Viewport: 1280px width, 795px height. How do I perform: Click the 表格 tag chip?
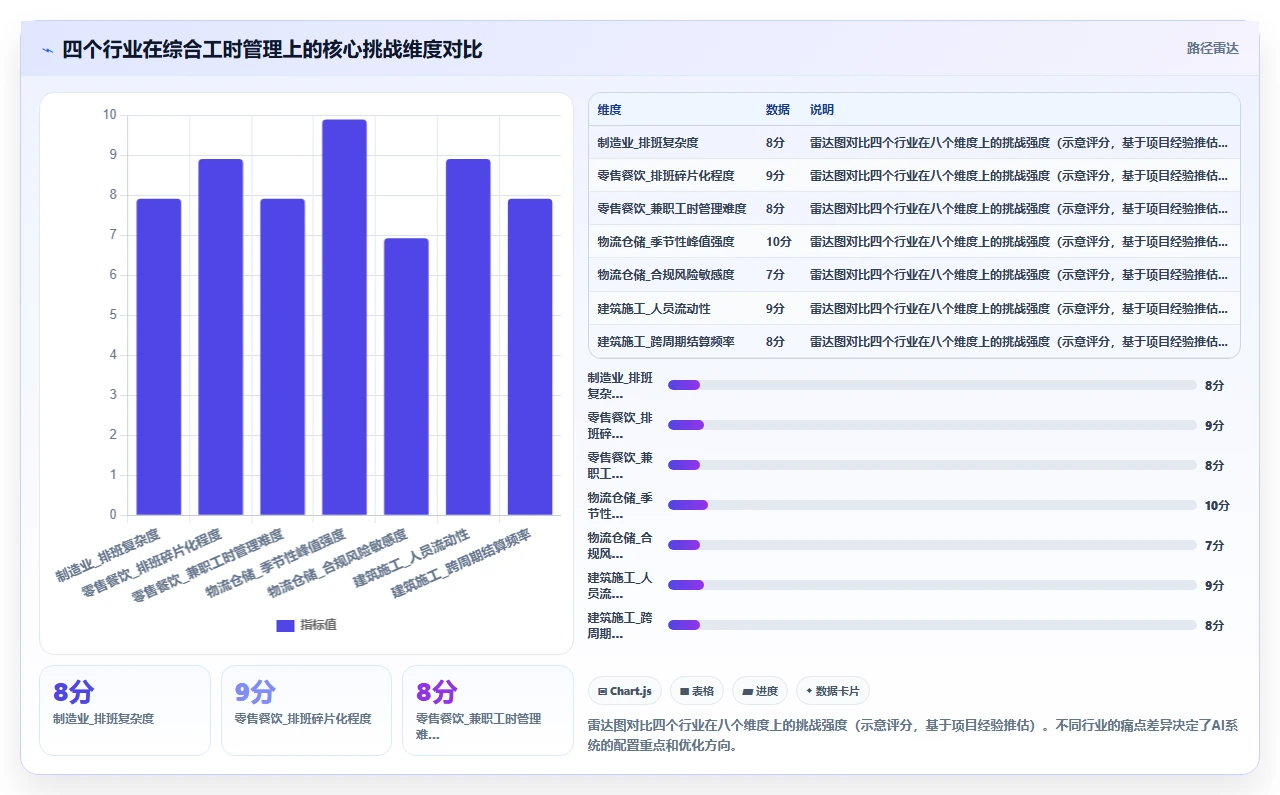(x=697, y=691)
